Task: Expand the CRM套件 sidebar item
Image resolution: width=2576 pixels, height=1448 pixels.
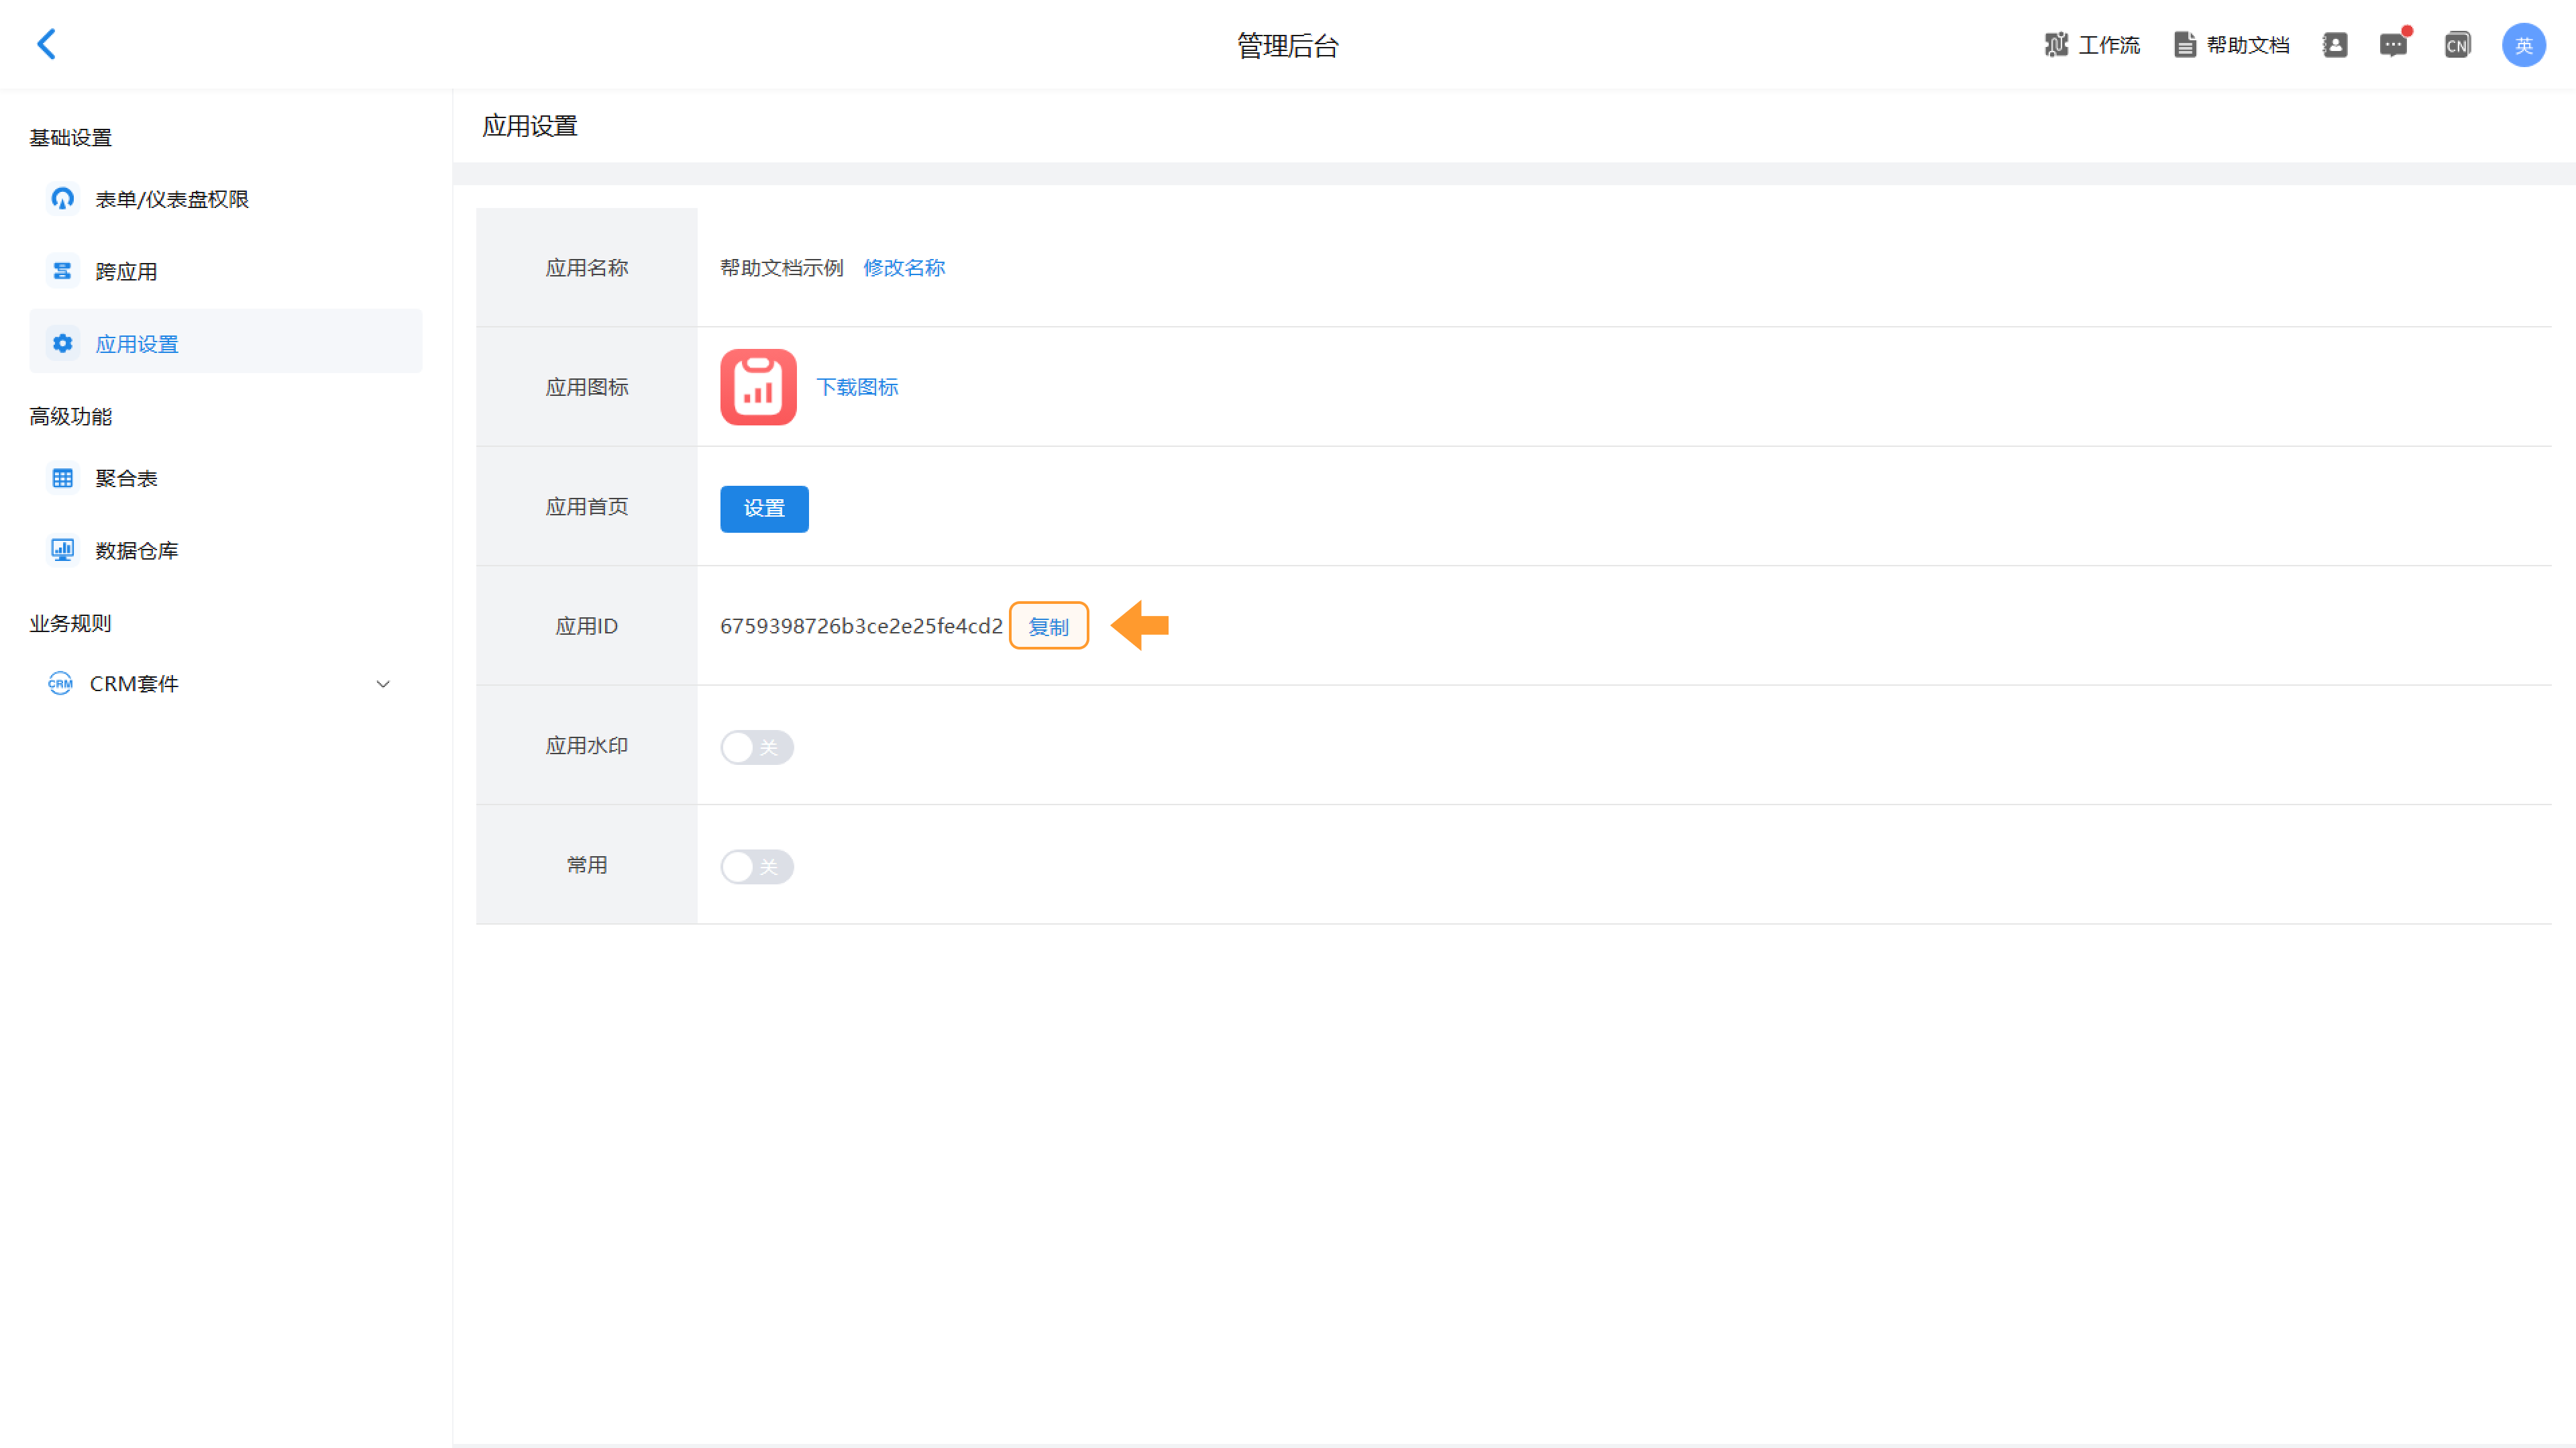Action: [x=134, y=684]
